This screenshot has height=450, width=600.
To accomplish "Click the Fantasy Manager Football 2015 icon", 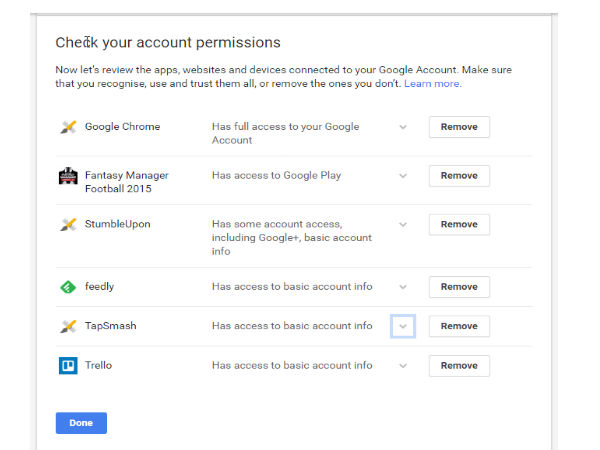I will click(x=68, y=176).
